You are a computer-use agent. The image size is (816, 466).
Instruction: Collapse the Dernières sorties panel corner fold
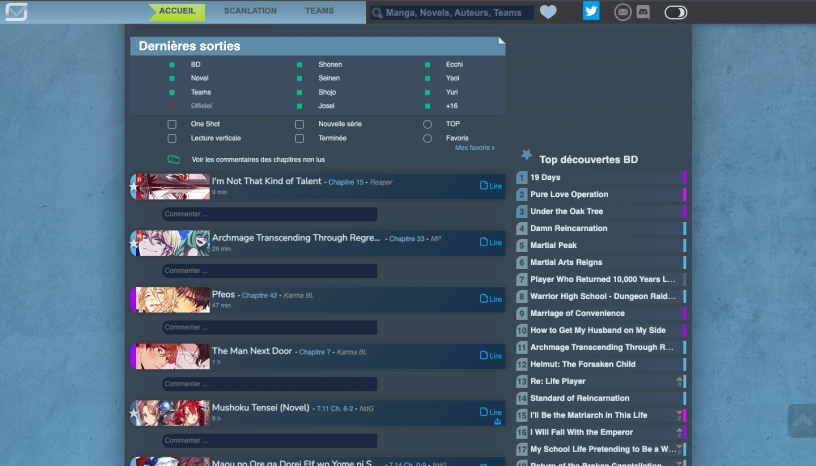(500, 42)
